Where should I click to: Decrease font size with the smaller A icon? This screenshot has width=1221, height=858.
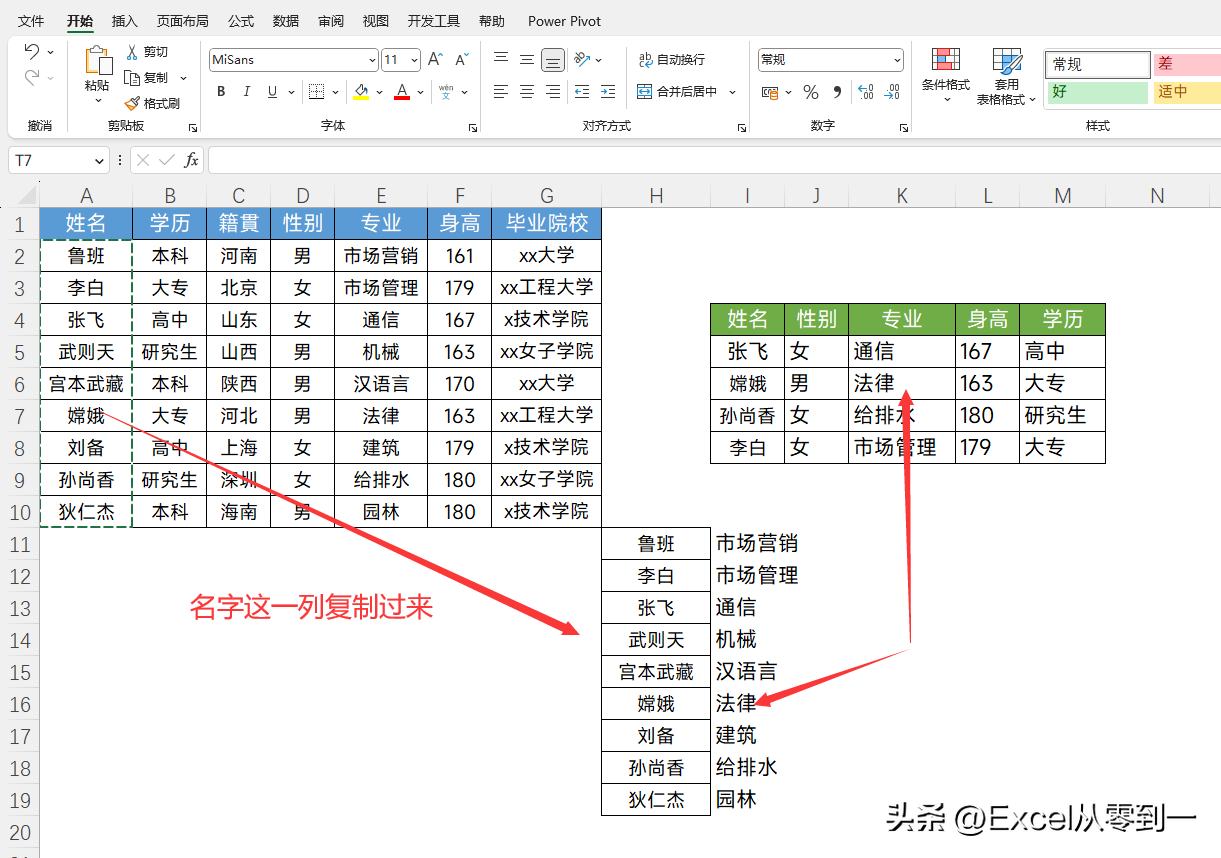click(461, 60)
